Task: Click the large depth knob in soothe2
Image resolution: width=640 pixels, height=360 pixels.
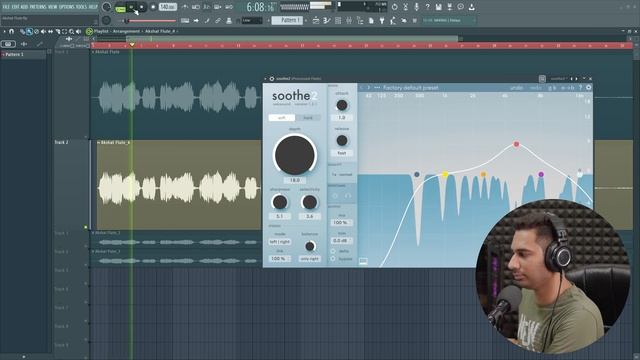Action: pos(295,155)
